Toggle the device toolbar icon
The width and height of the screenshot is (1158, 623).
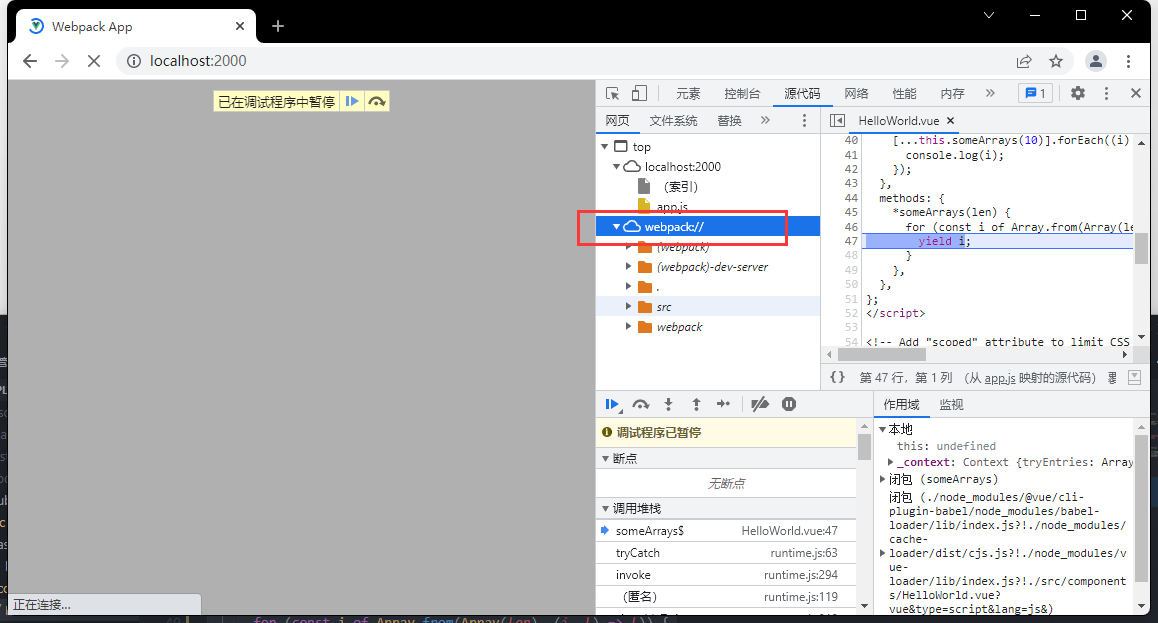638,93
